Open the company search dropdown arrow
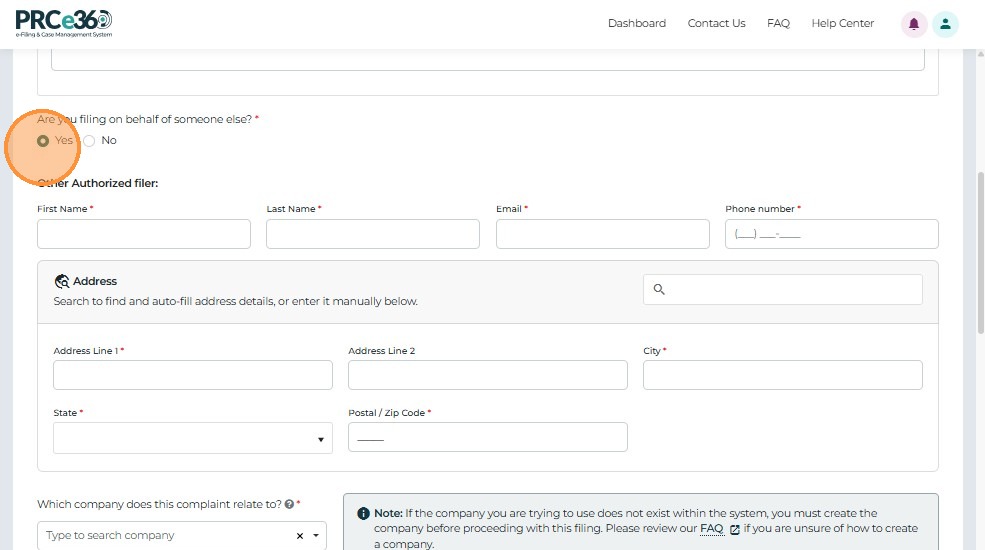 click(x=317, y=536)
